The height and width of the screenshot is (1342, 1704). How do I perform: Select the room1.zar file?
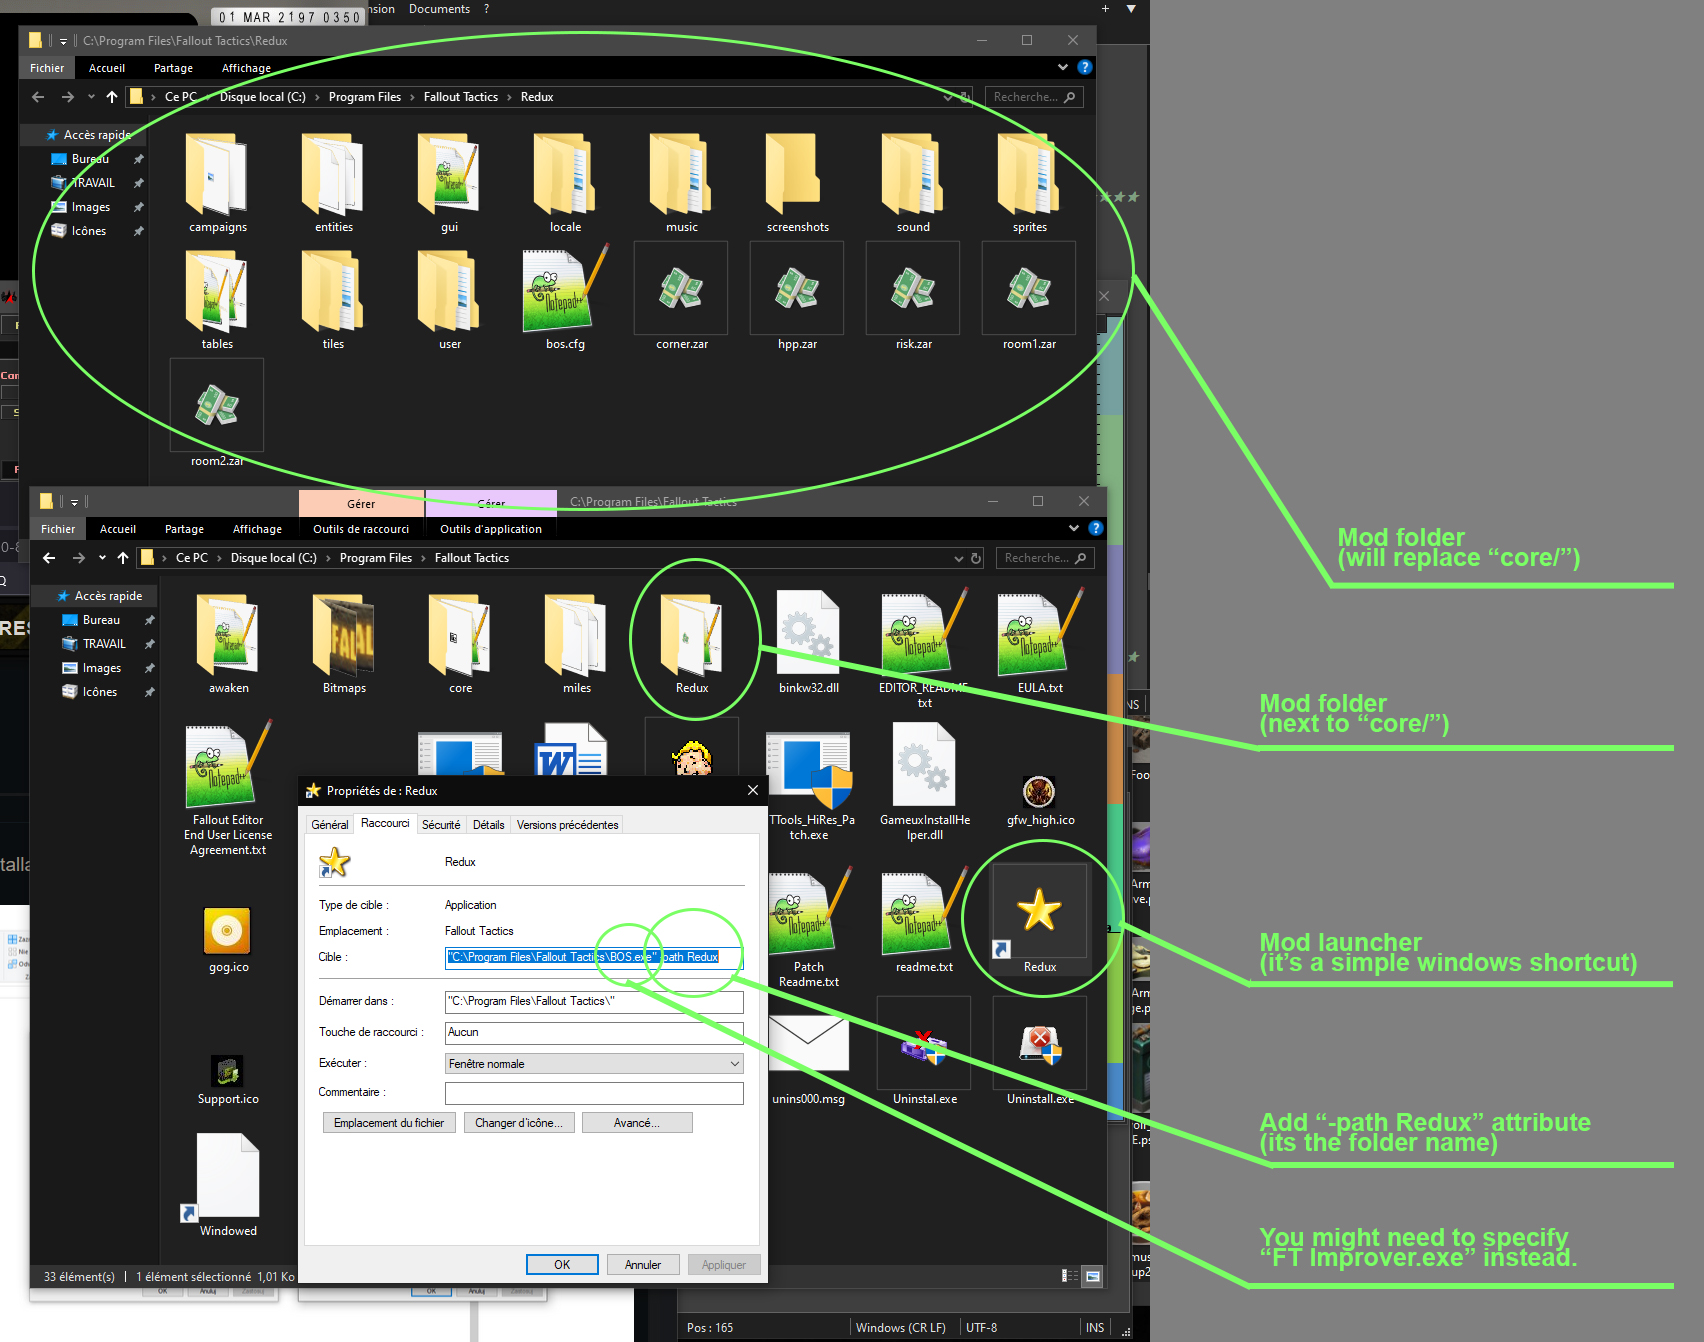pos(1029,297)
